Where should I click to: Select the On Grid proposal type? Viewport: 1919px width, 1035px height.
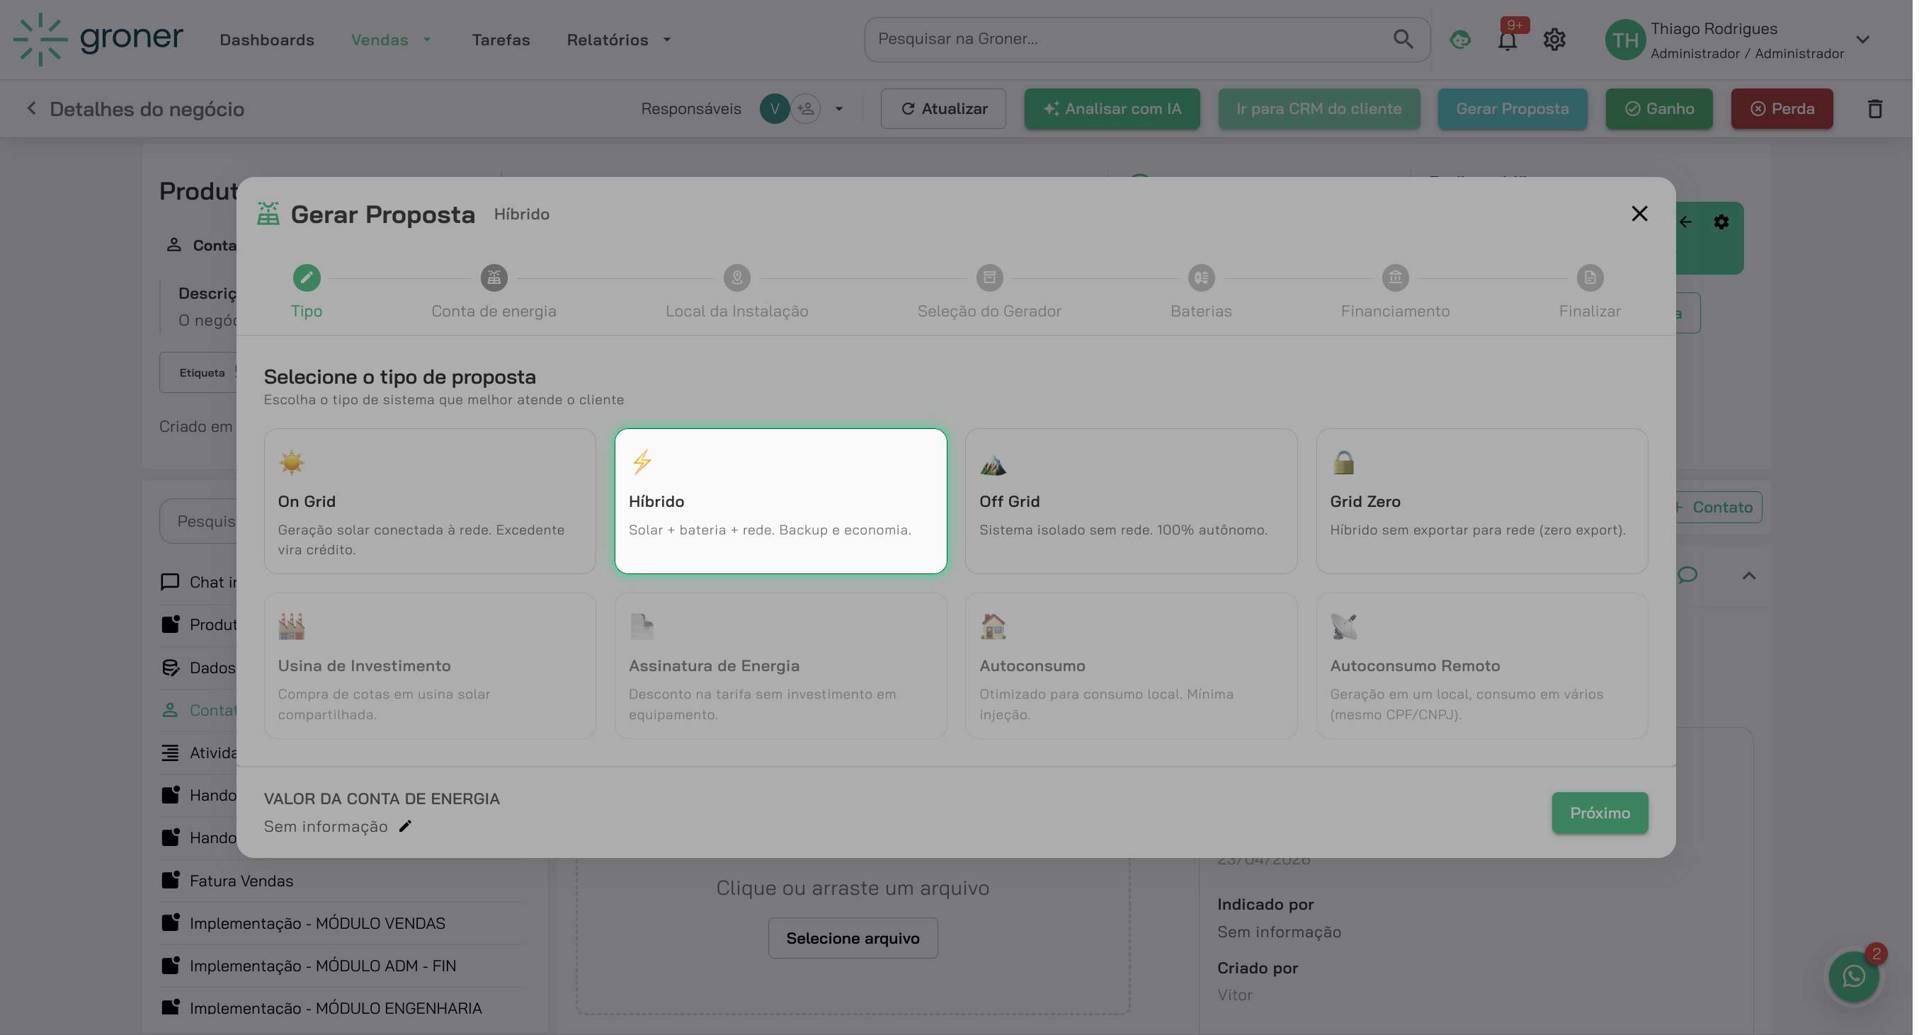point(429,501)
